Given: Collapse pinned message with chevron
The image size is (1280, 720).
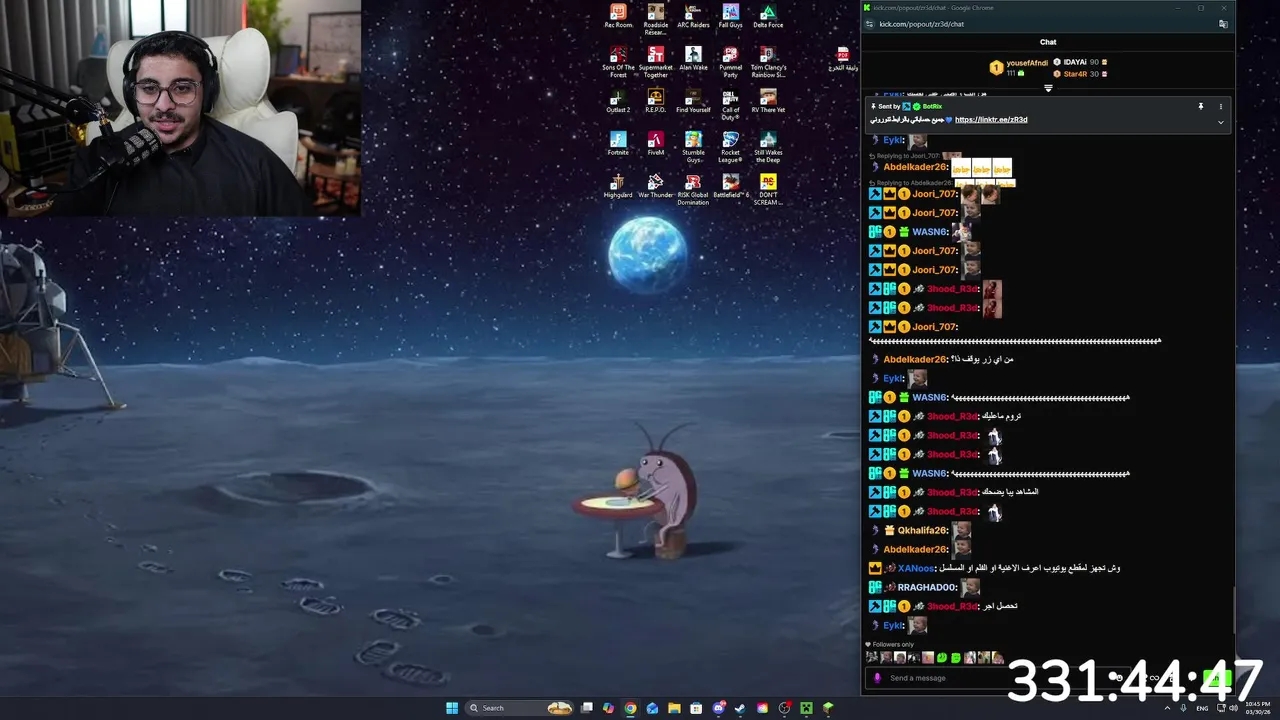Looking at the screenshot, I should [x=1220, y=122].
